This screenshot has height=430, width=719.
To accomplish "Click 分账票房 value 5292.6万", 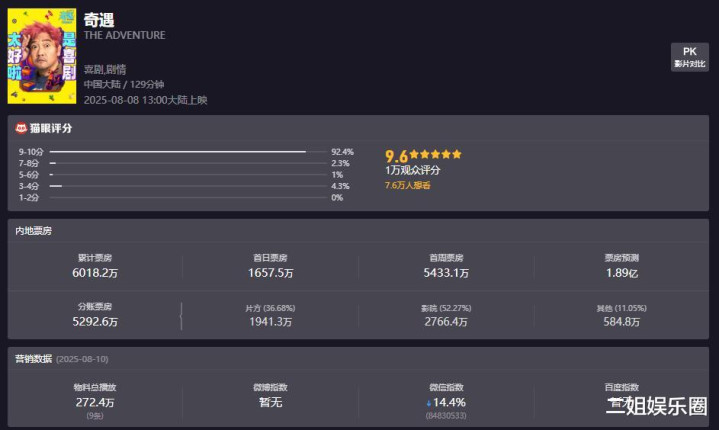I will [95, 322].
